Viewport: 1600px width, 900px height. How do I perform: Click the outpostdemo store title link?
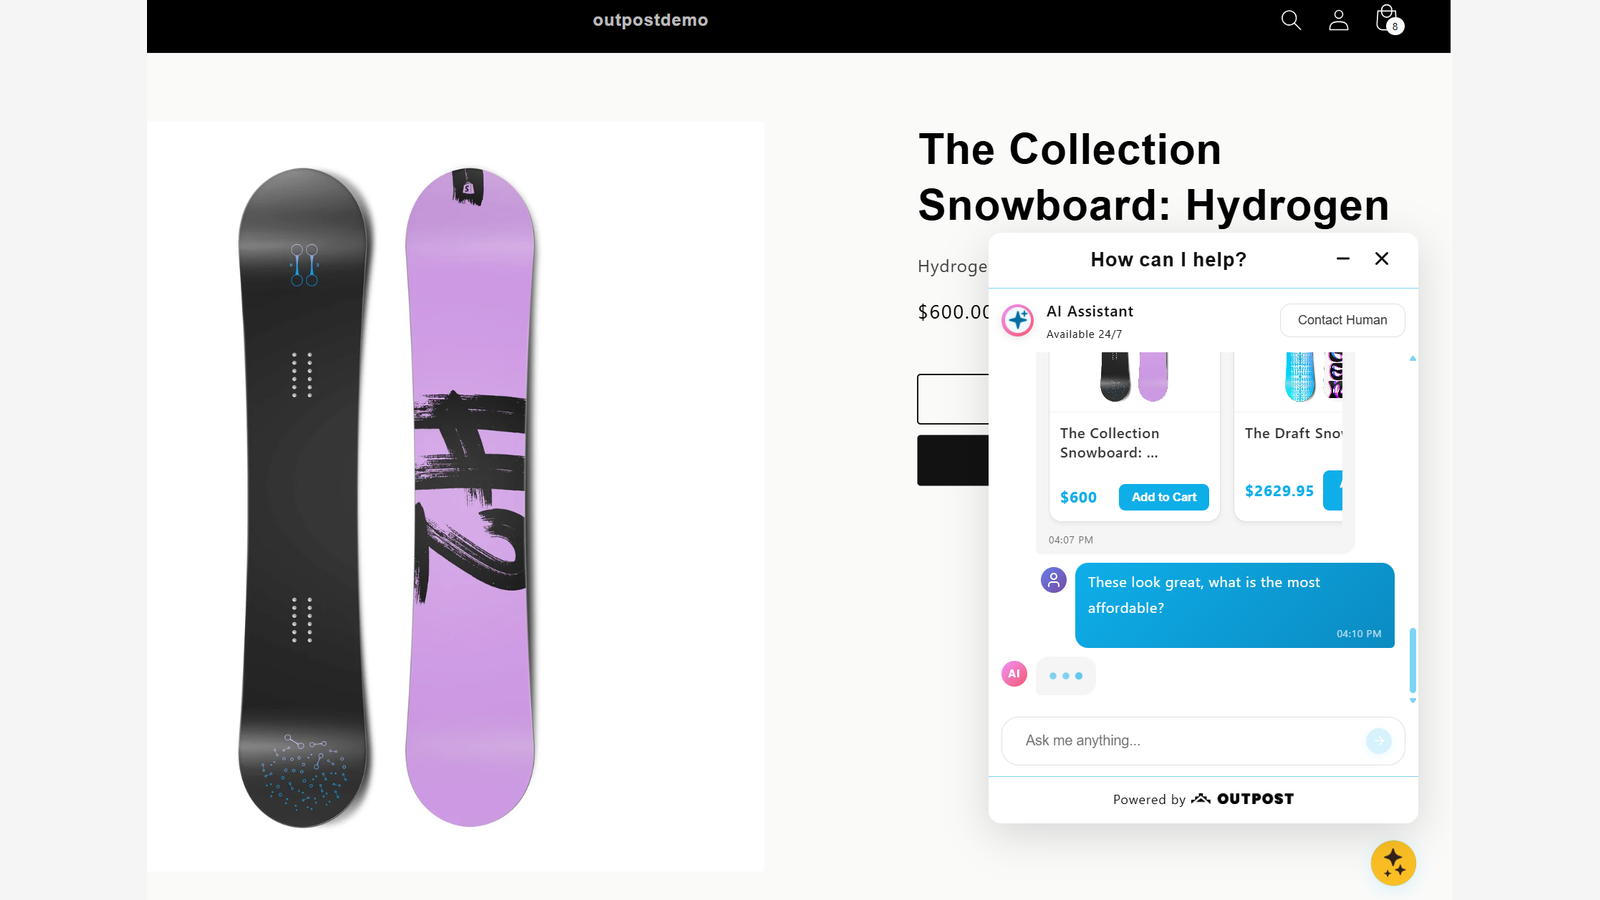[650, 20]
